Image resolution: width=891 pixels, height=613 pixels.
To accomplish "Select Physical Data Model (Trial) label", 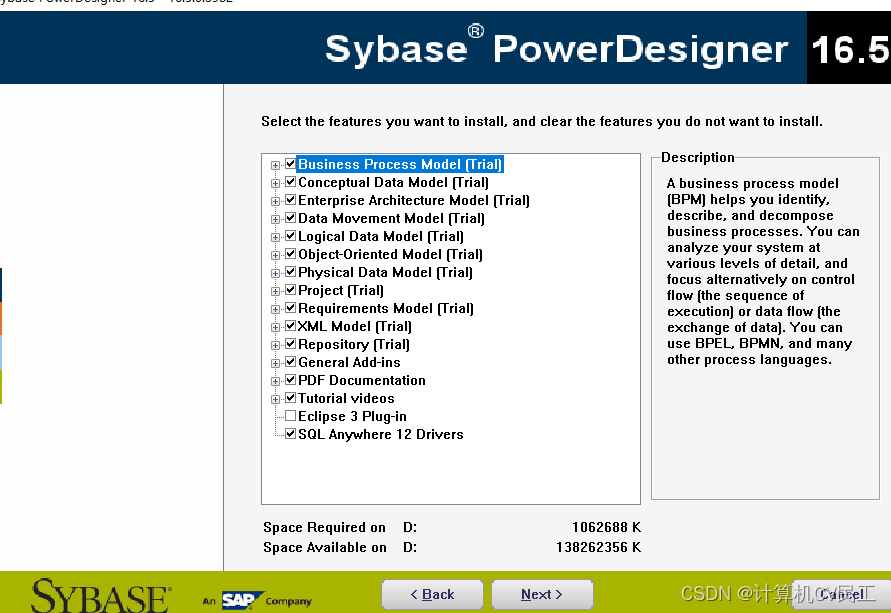I will (385, 272).
